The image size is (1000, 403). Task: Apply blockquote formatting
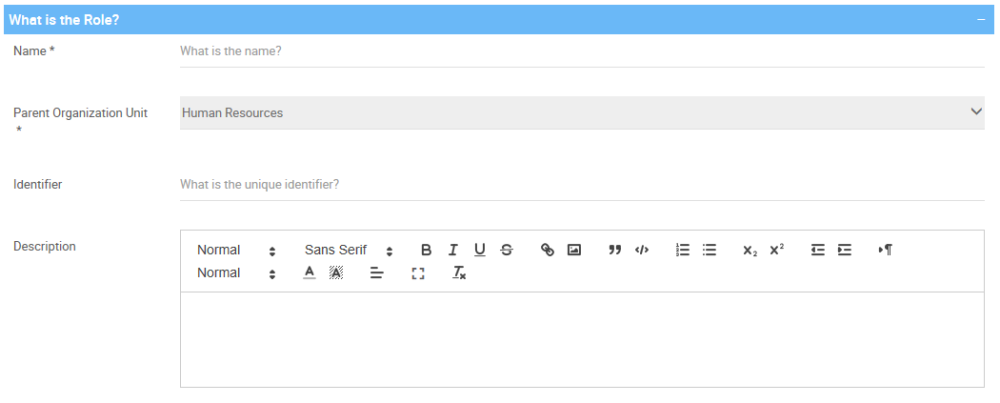click(x=615, y=250)
